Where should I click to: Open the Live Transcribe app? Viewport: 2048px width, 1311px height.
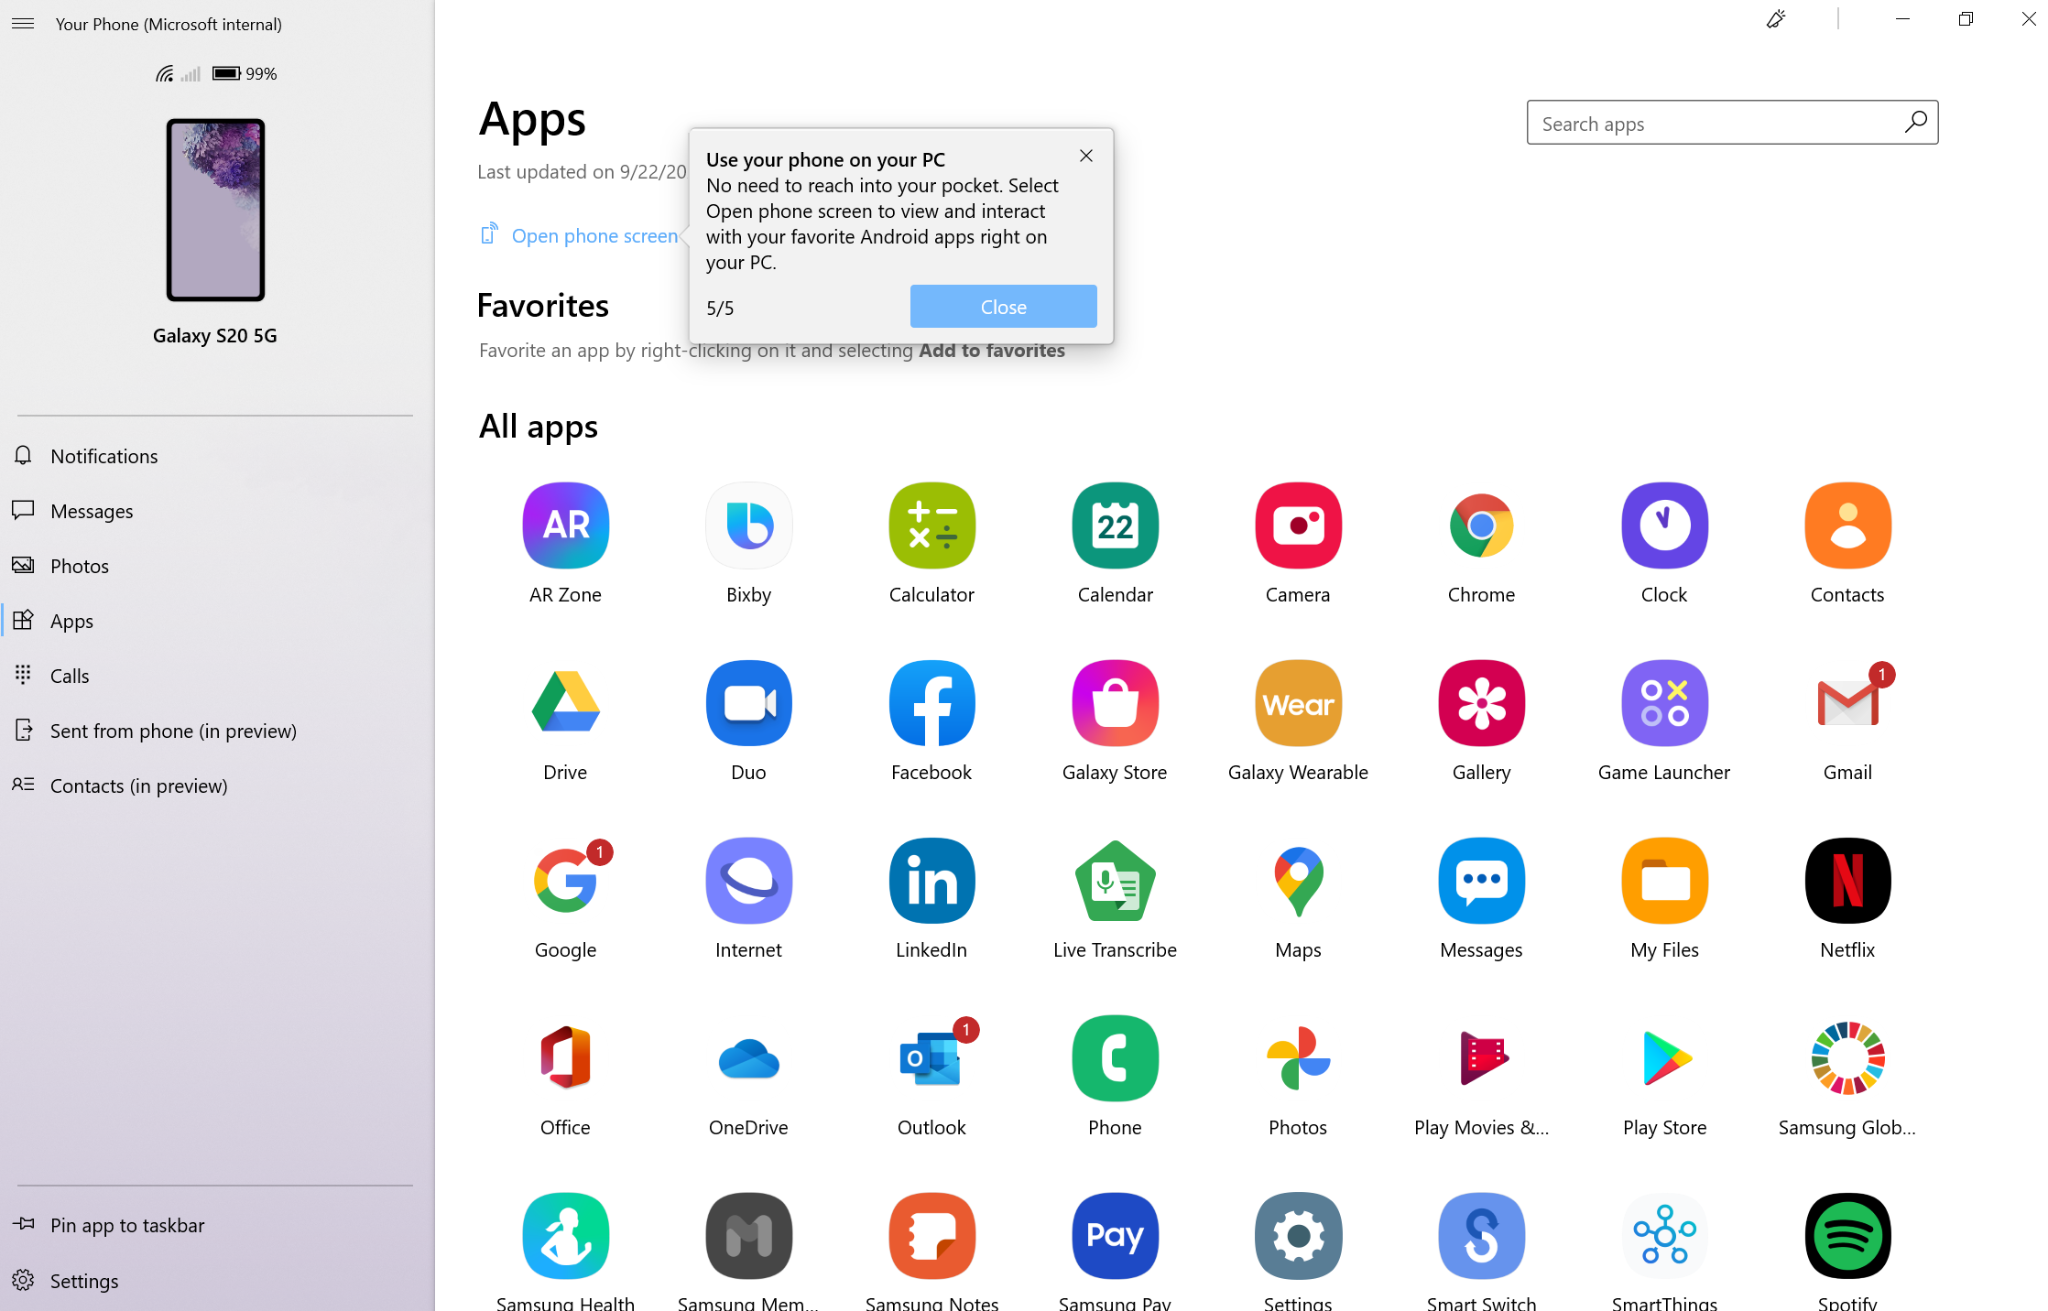point(1114,881)
